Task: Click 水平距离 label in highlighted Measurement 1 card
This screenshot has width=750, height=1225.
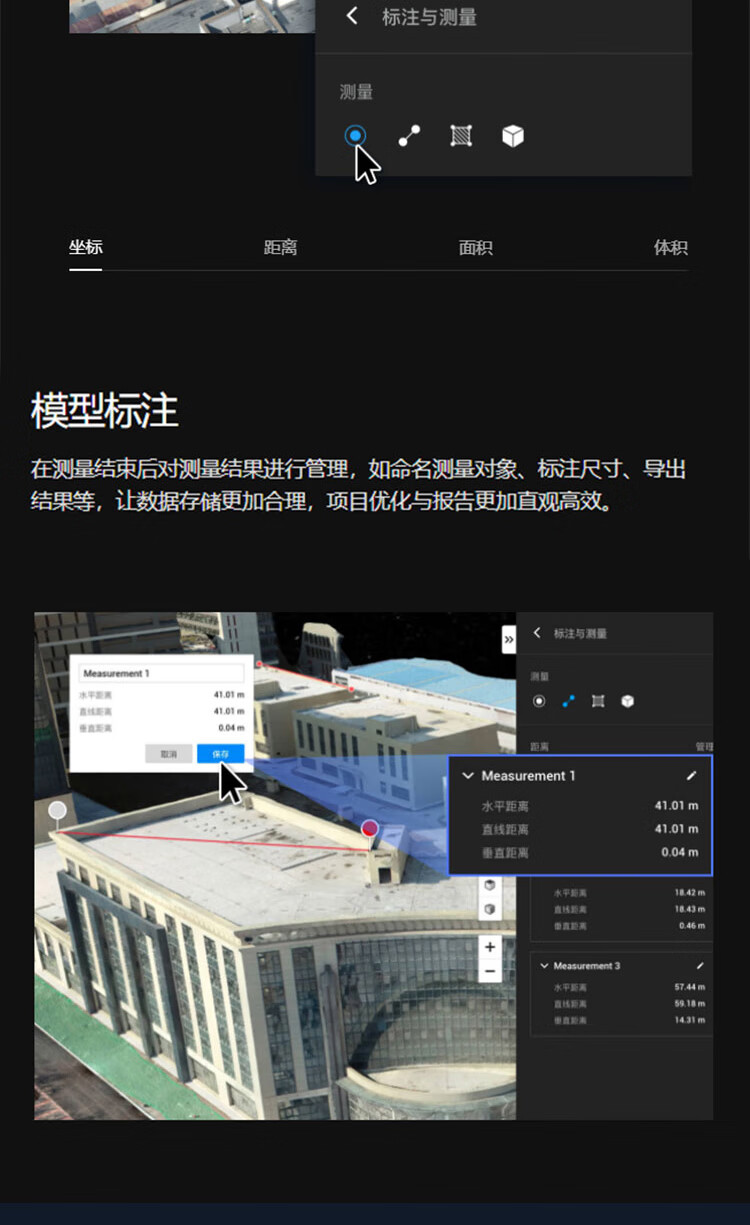Action: [x=504, y=806]
